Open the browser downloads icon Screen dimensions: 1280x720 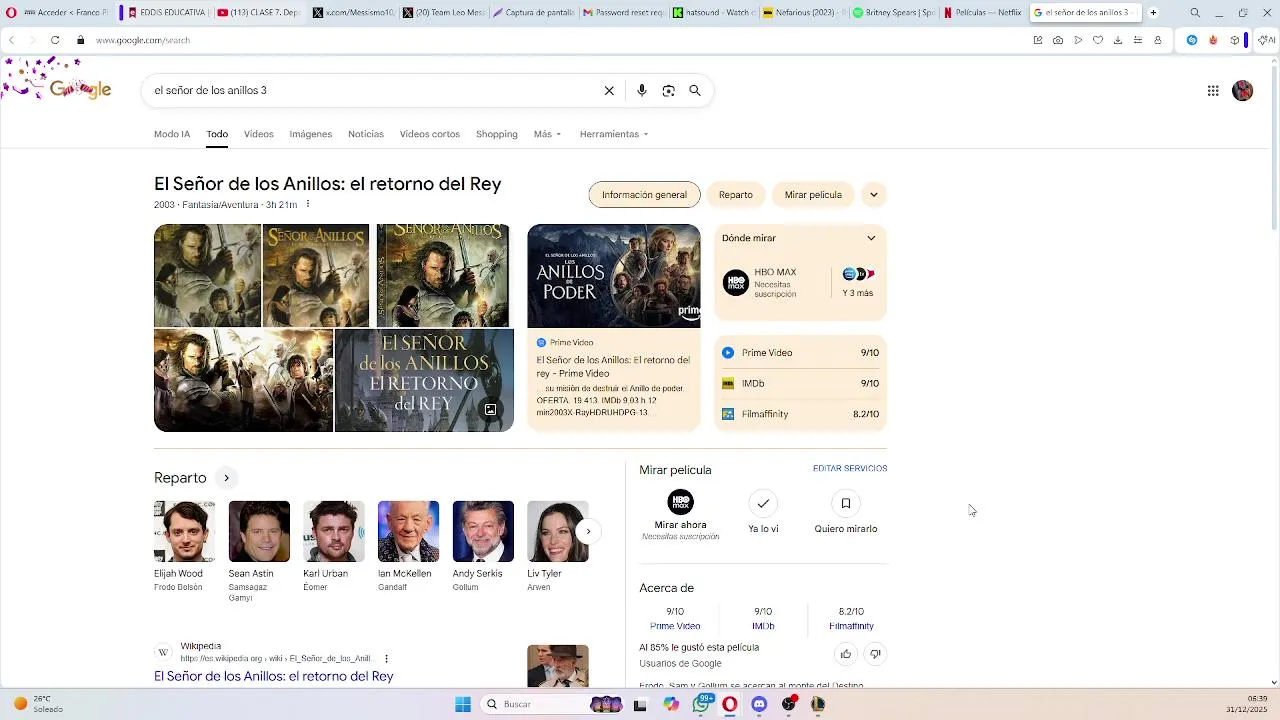[x=1118, y=40]
